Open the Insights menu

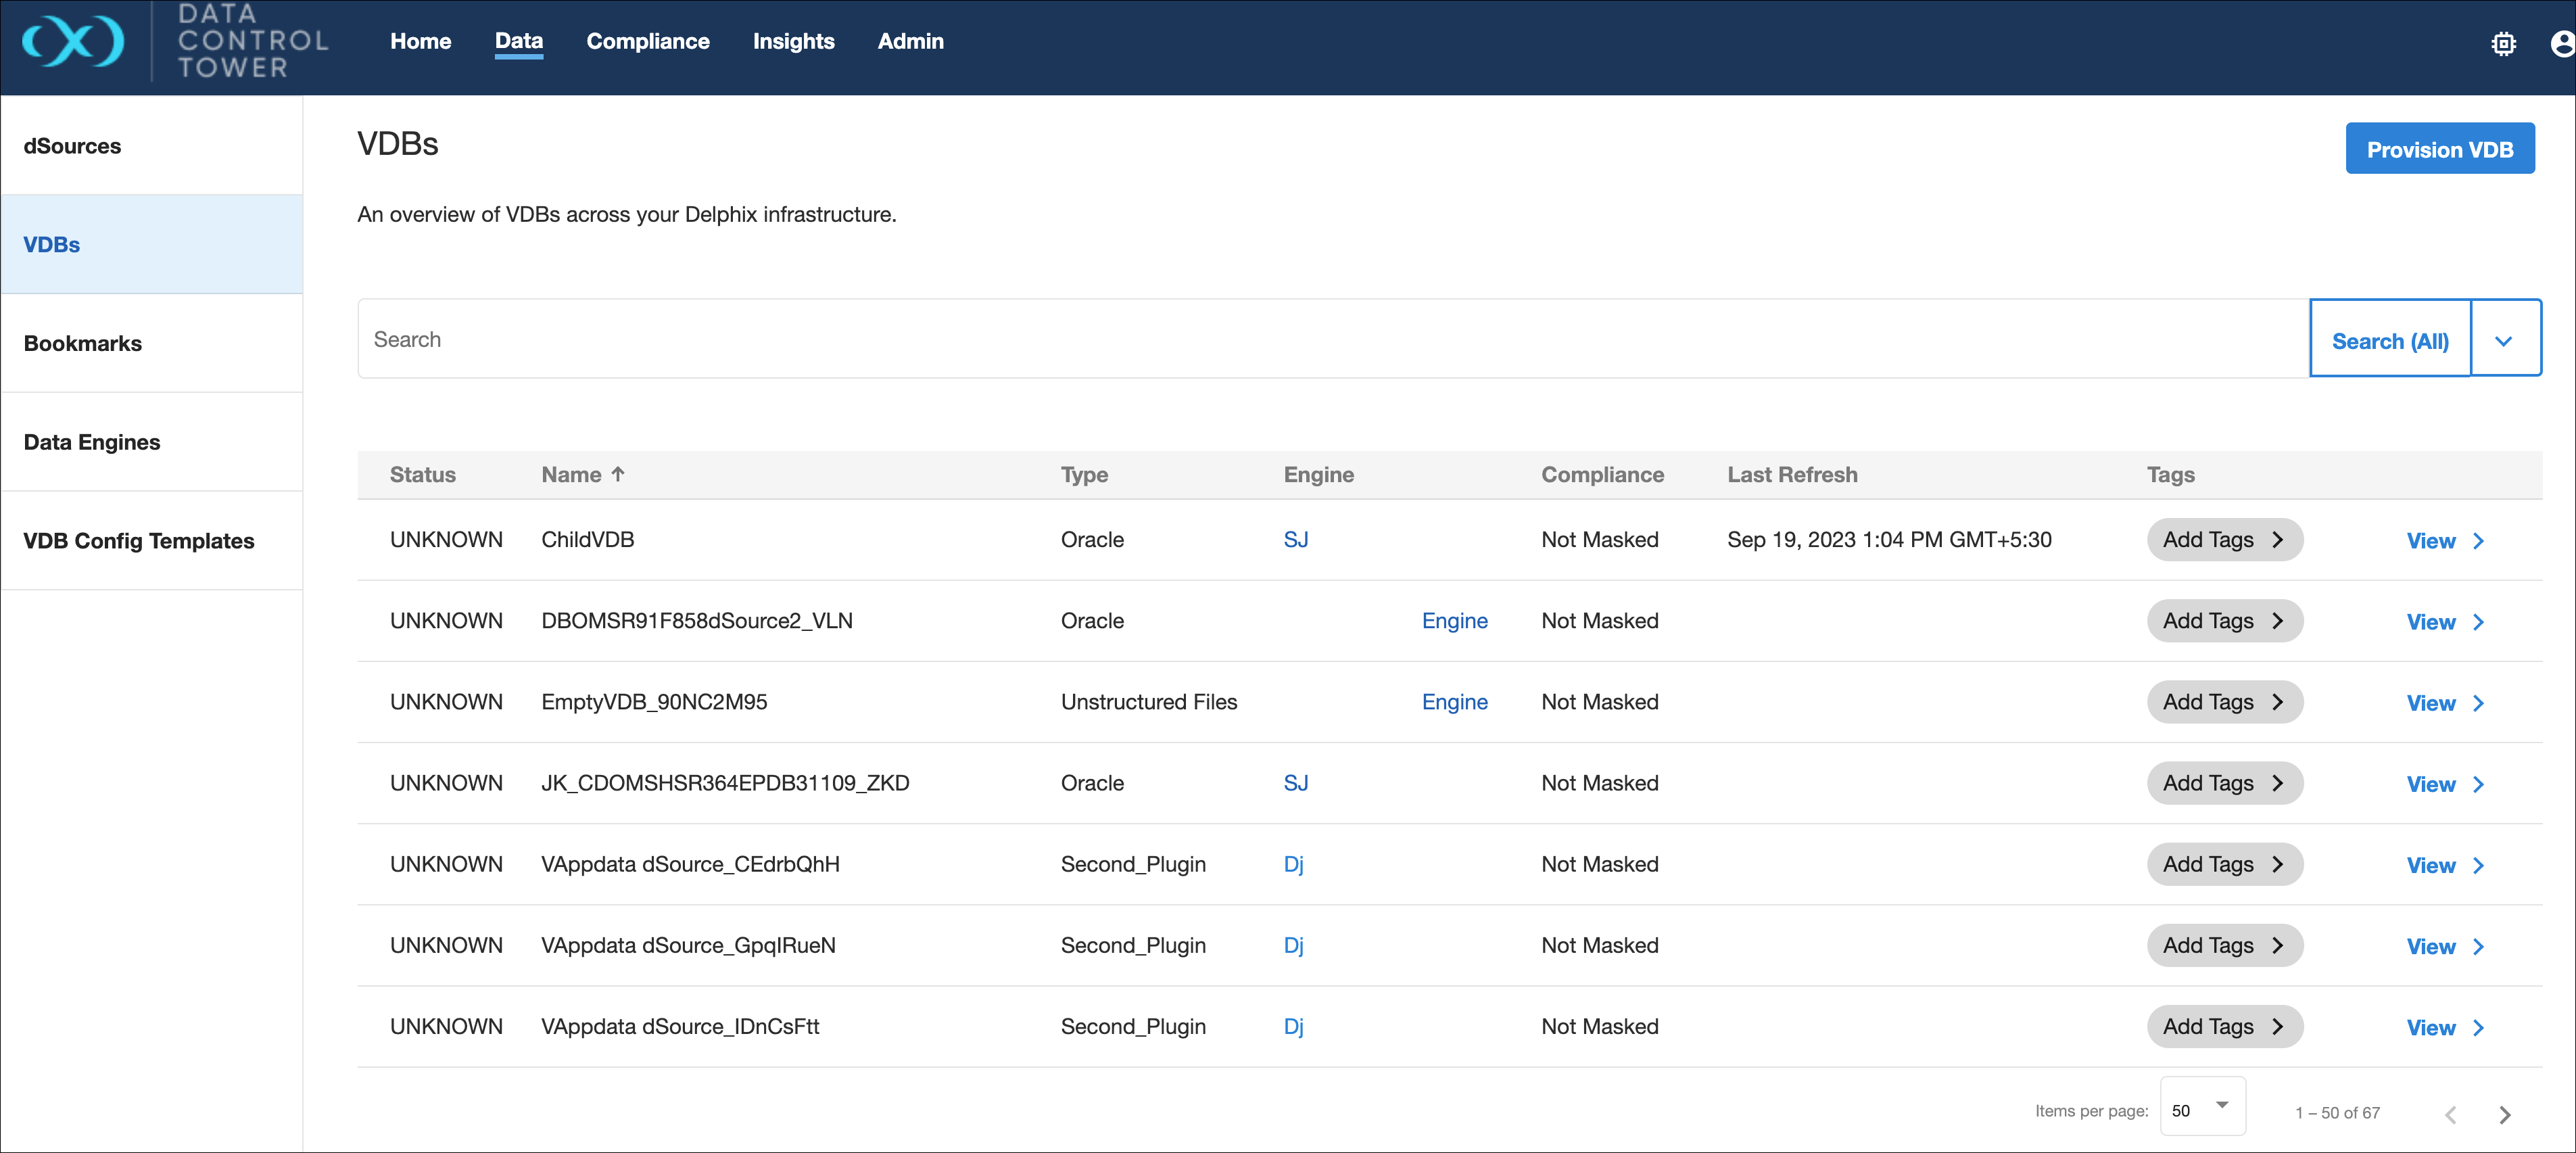point(793,41)
